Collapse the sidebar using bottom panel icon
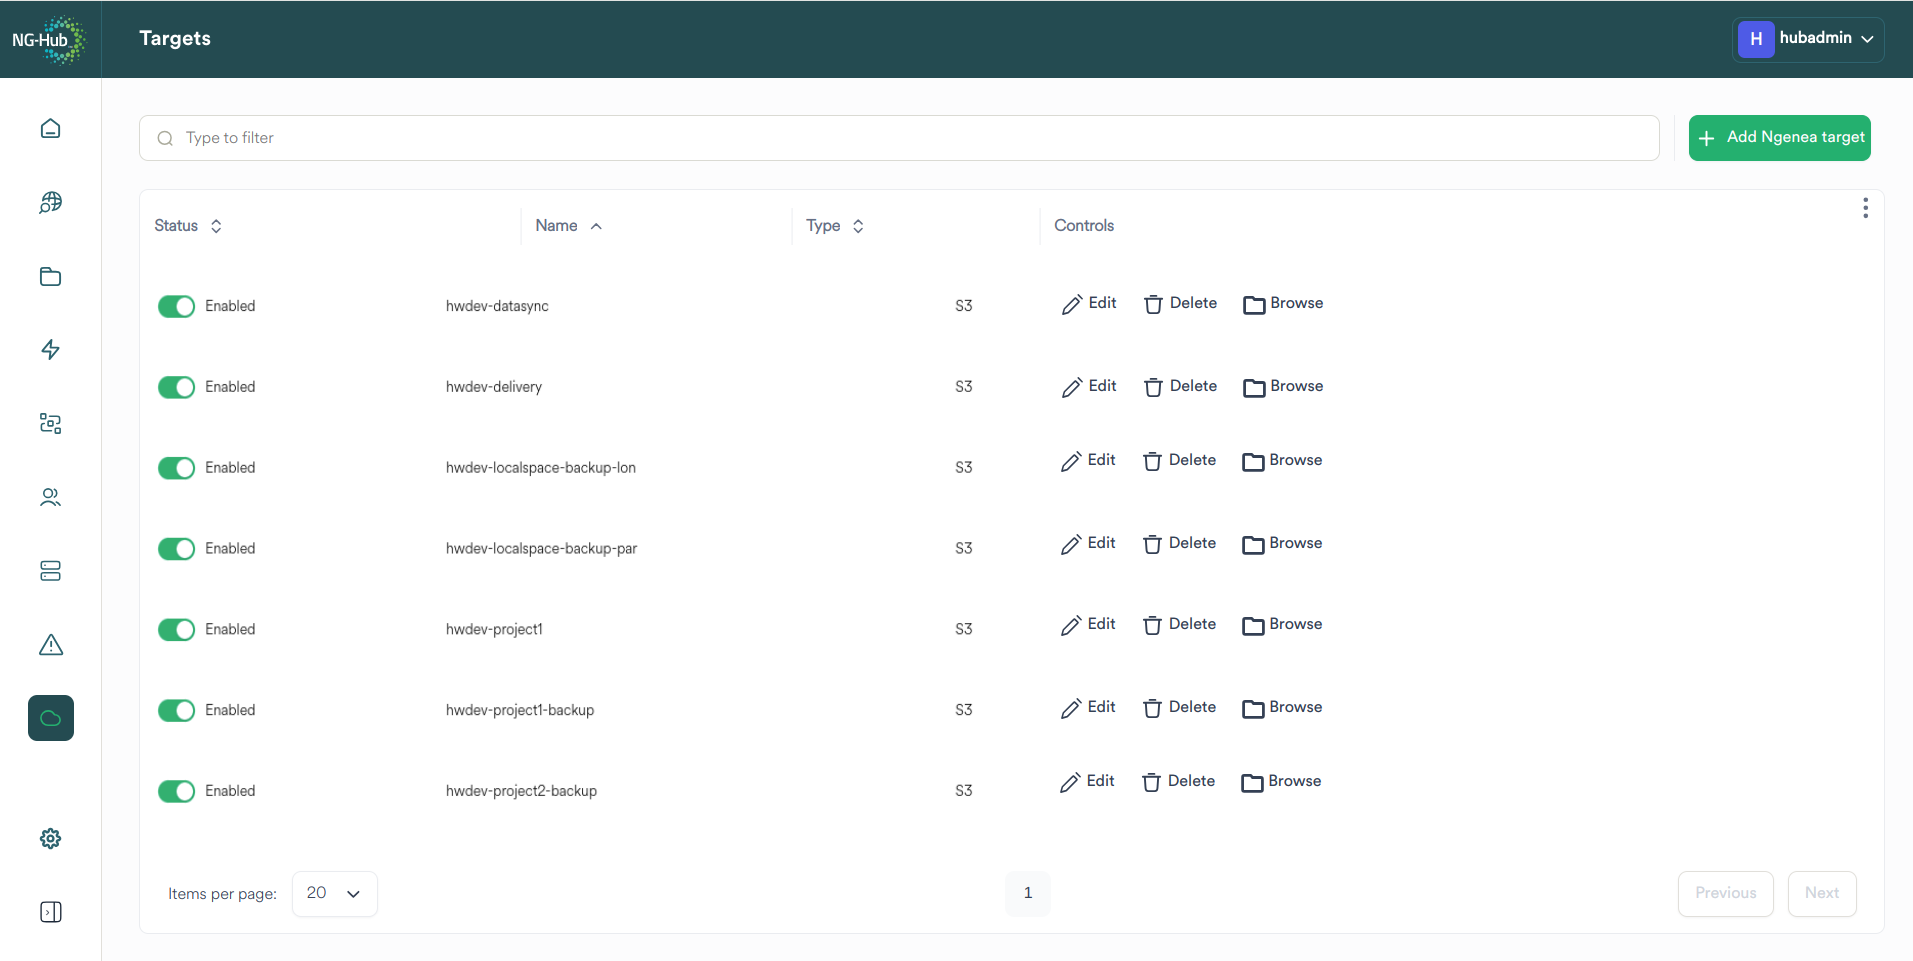 pos(50,912)
